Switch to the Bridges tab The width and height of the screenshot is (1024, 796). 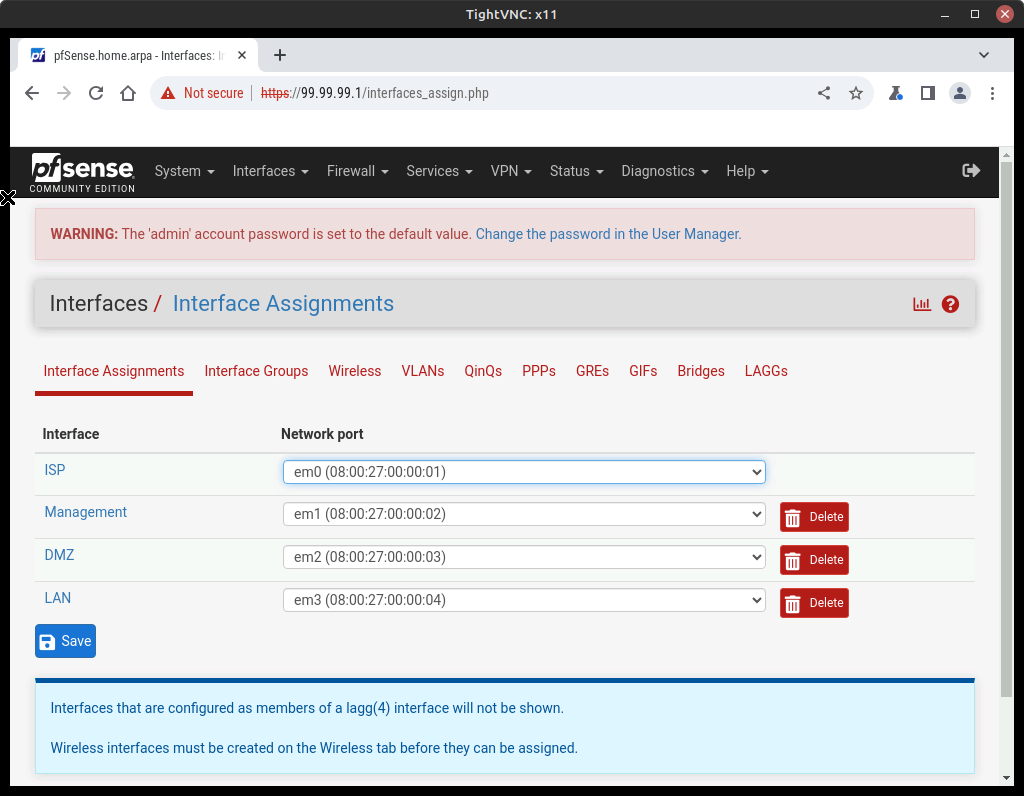tap(701, 371)
